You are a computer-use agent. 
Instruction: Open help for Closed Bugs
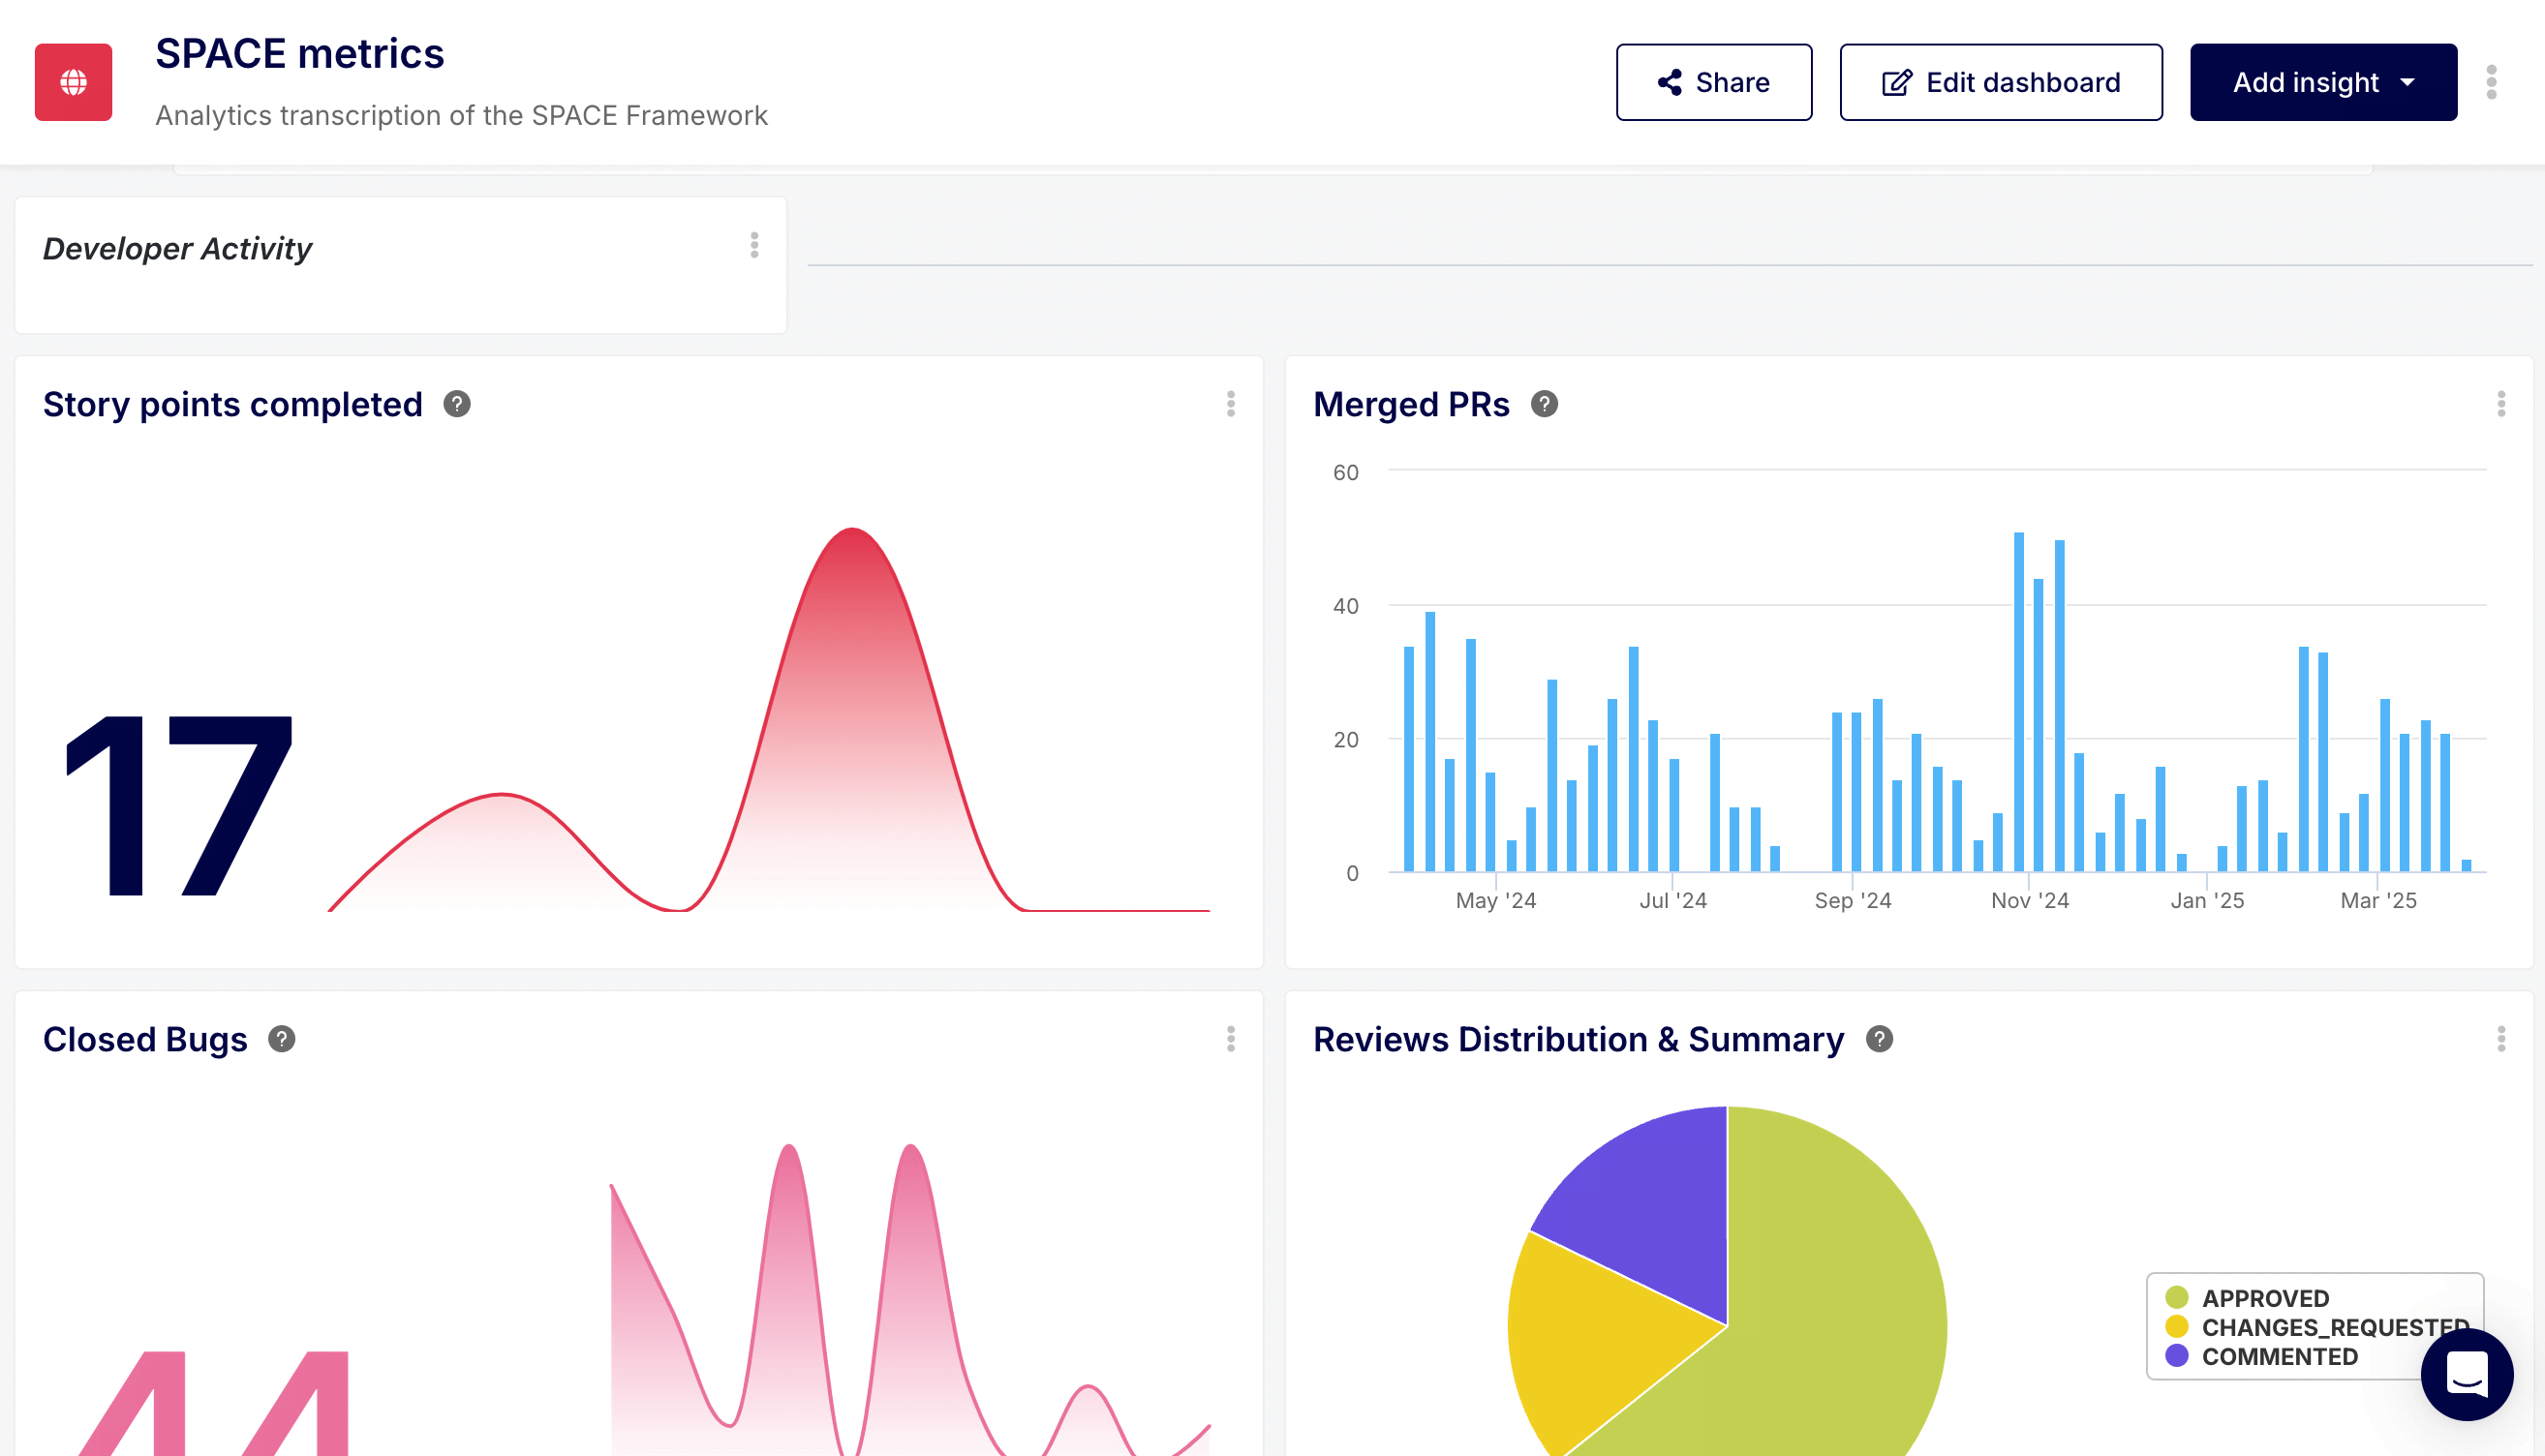(282, 1039)
